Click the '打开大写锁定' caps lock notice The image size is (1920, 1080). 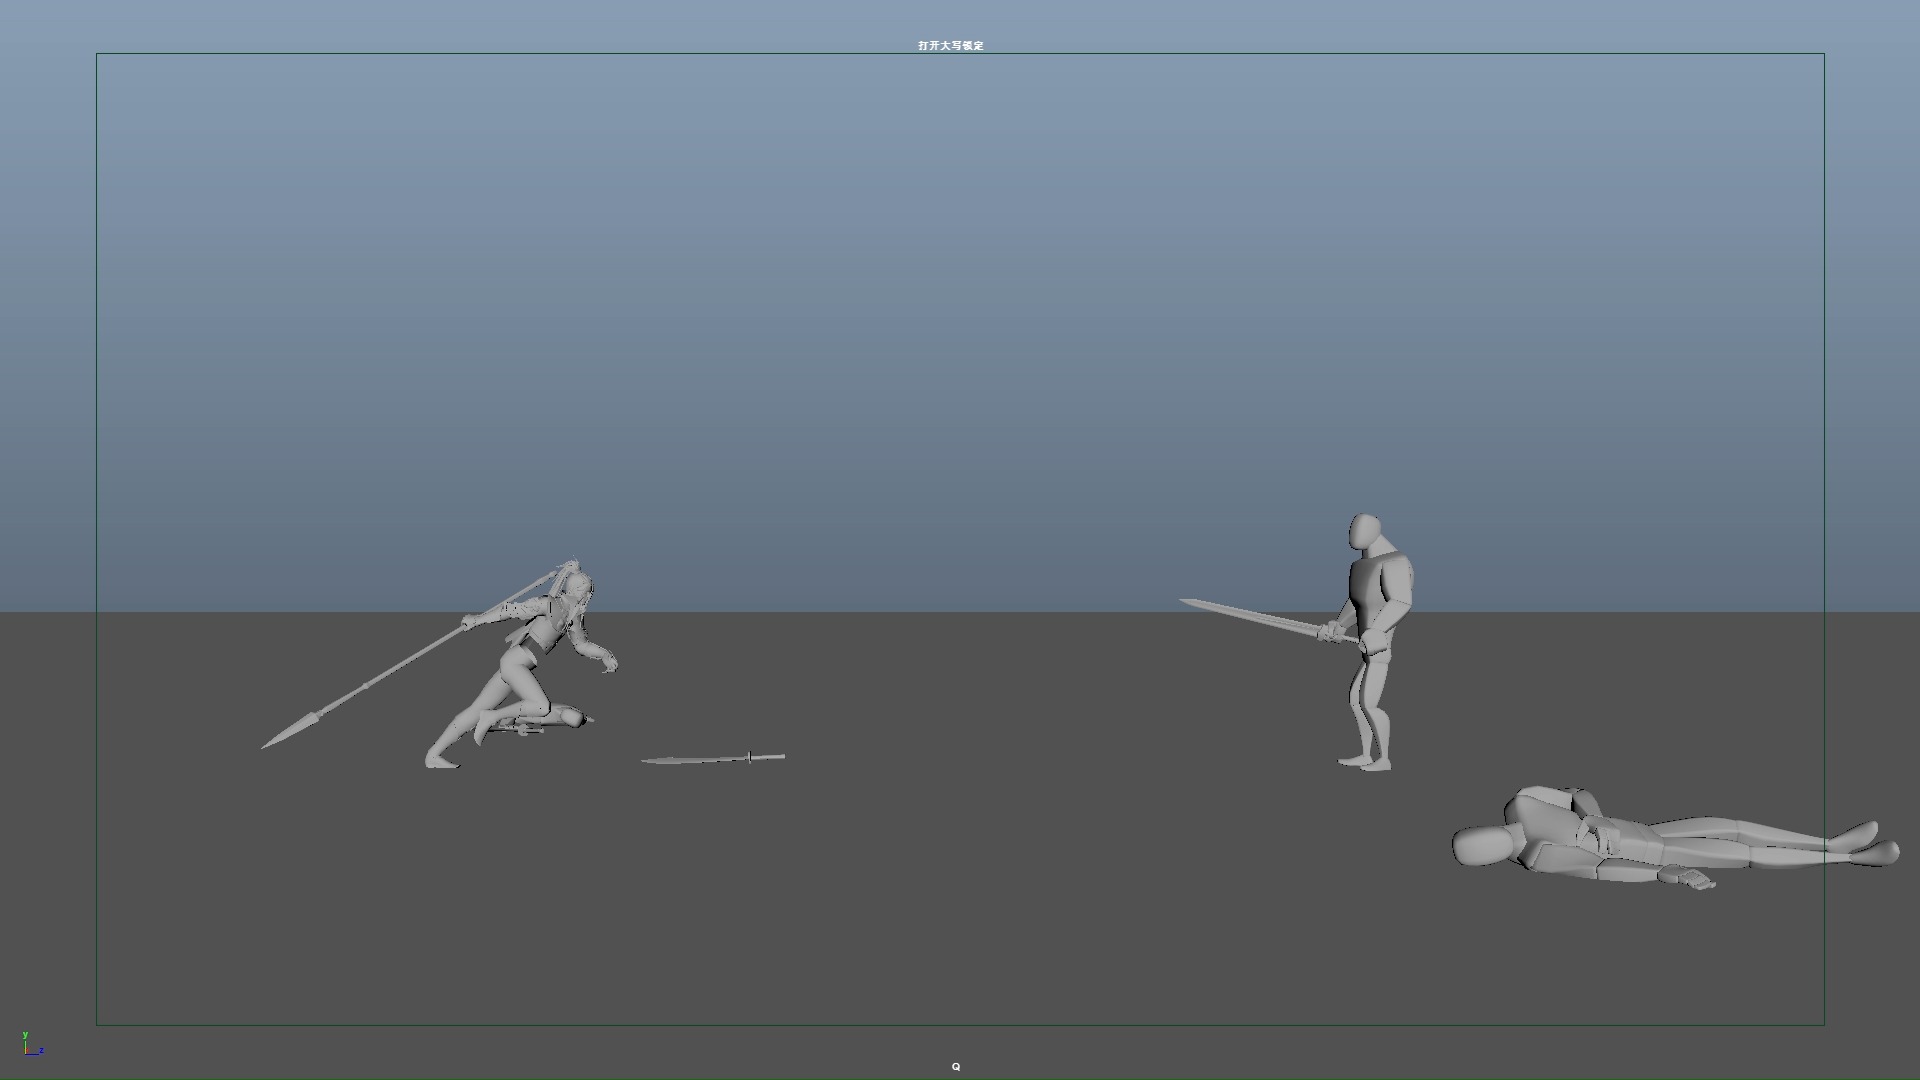point(951,45)
